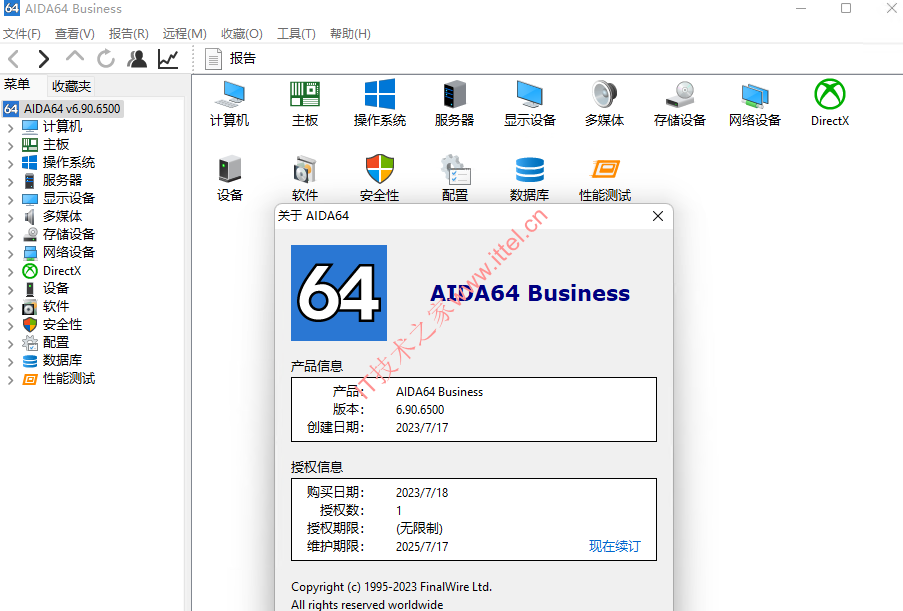The width and height of the screenshot is (903, 611).
Task: Select 软件 in the sidebar tree
Action: pos(55,306)
